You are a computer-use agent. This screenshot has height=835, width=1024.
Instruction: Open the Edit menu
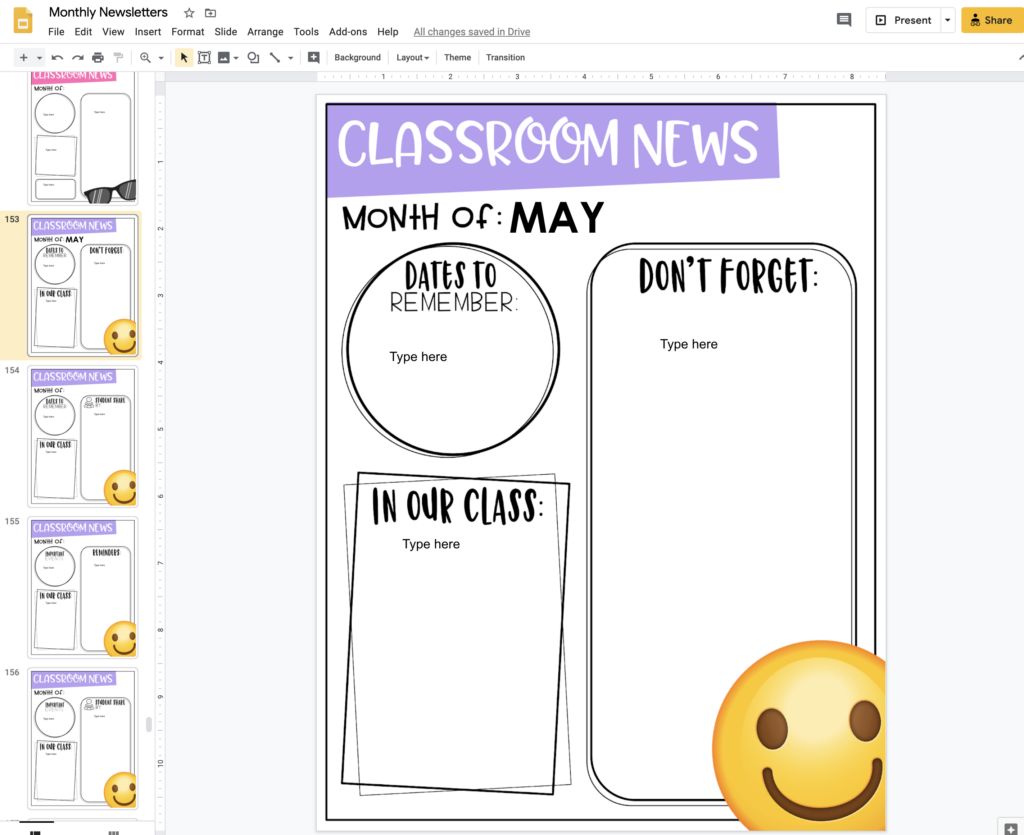[83, 31]
